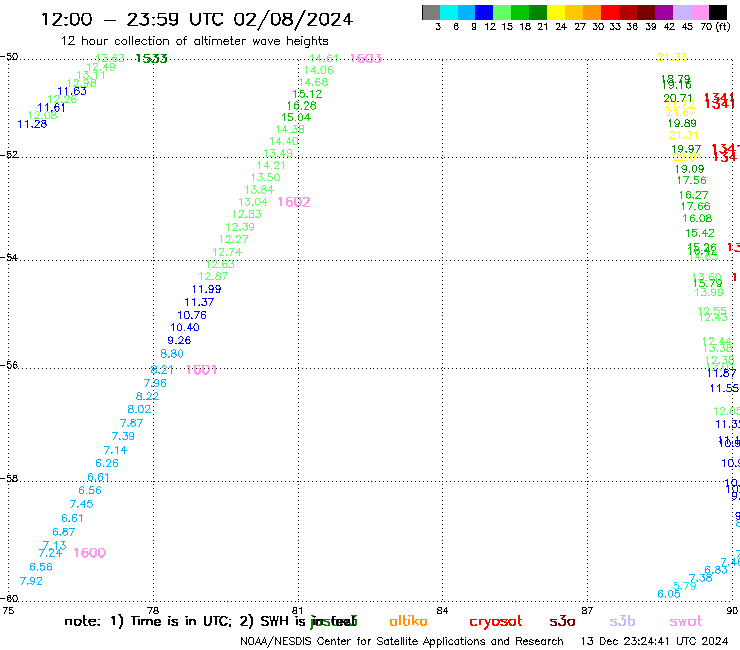Select the "s3b" satellite legend label
Screen dimensions: 740x650
click(x=622, y=621)
